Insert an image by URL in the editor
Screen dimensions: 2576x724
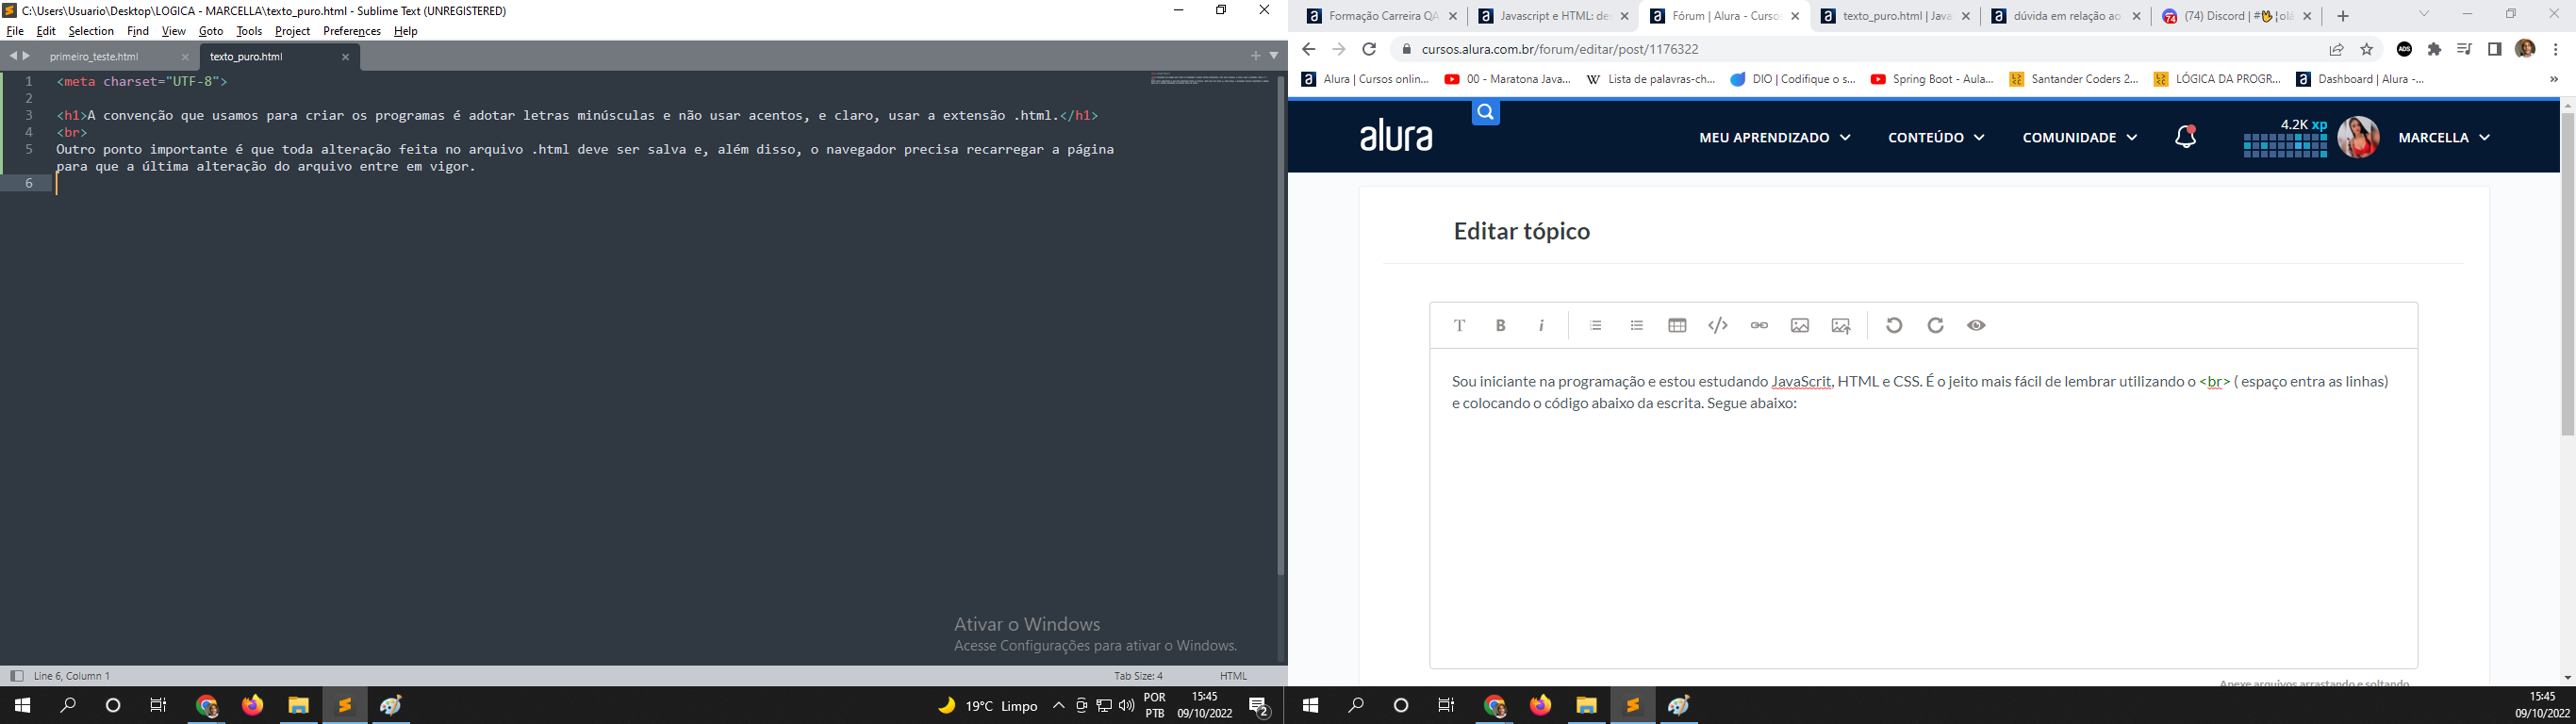pyautogui.click(x=1800, y=325)
